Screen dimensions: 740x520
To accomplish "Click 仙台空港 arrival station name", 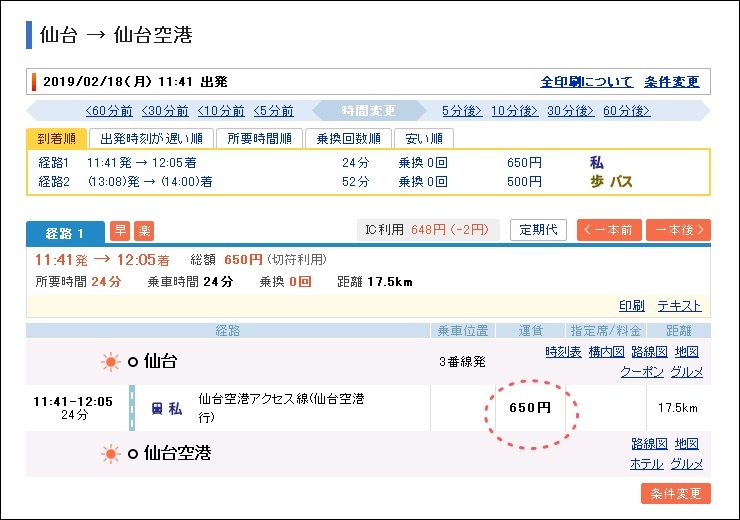I will (177, 454).
